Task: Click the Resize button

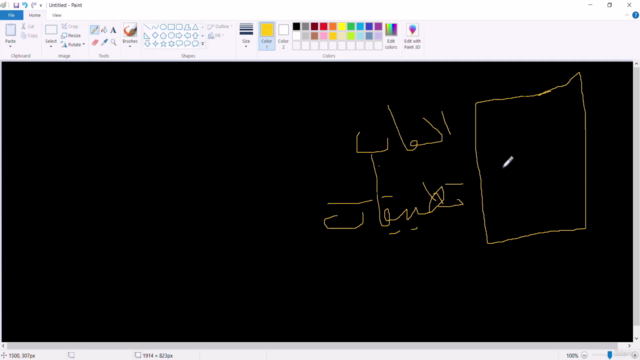Action: (x=71, y=36)
